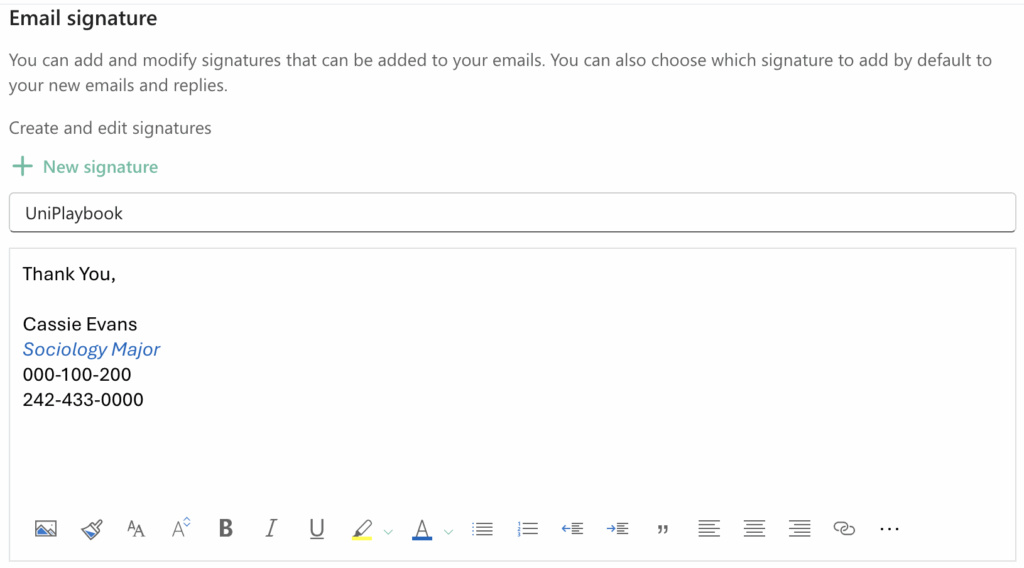1024x568 pixels.
Task: Open the font size tool
Action: pos(136,529)
